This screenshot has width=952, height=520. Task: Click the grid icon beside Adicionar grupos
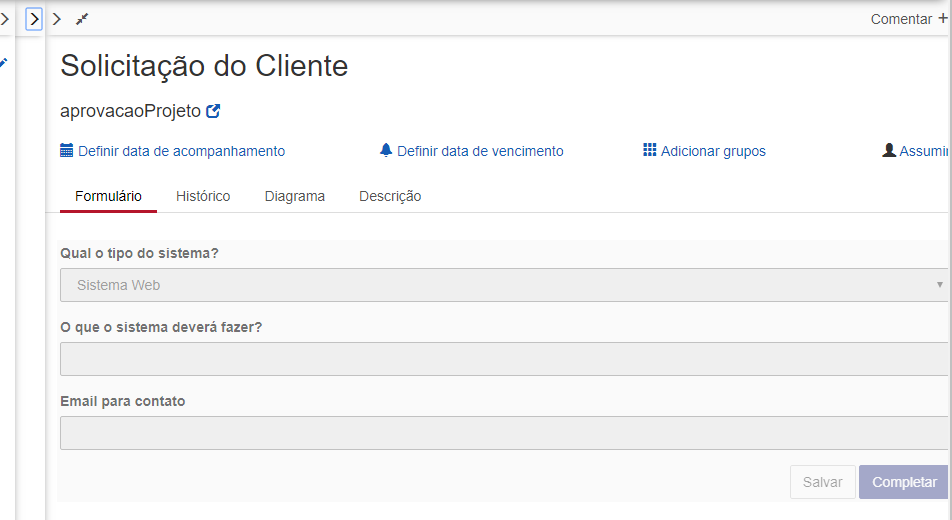coord(650,149)
